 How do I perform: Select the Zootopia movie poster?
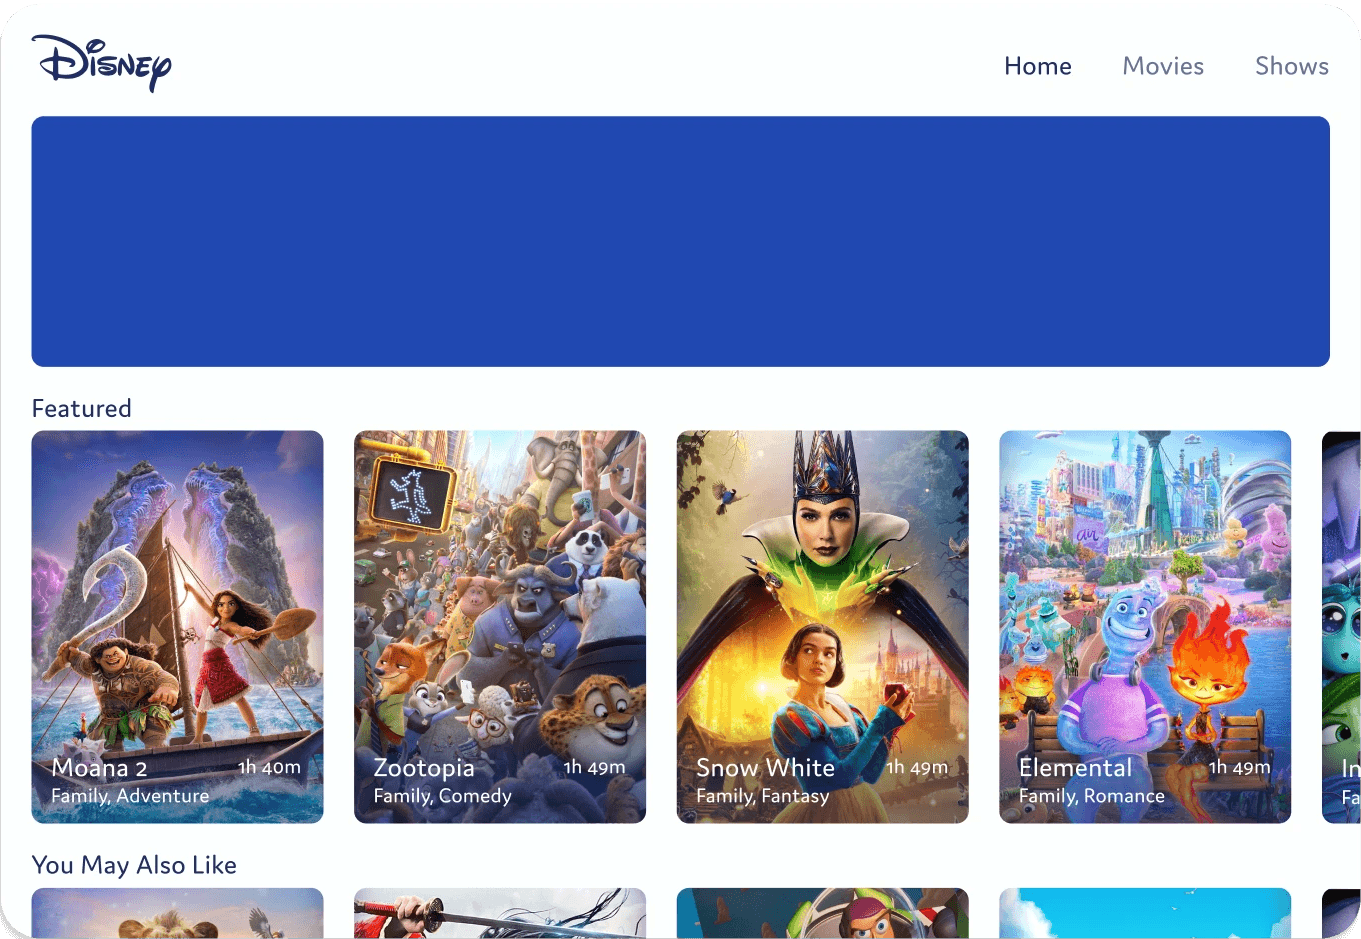click(500, 627)
